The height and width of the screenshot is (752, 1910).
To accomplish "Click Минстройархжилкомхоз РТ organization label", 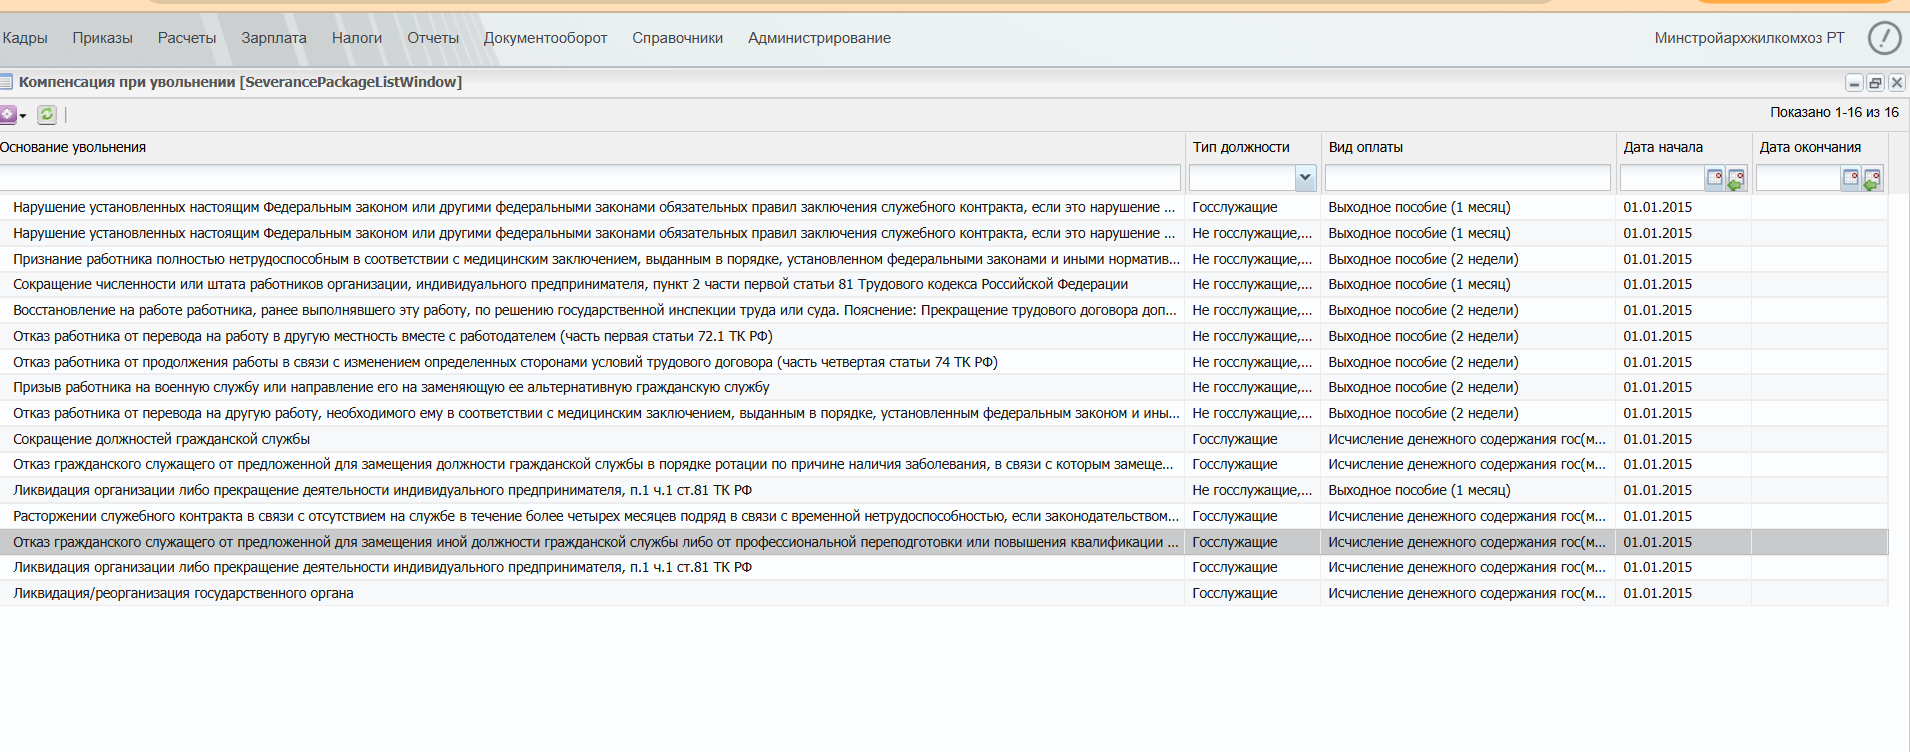I will click(1749, 38).
